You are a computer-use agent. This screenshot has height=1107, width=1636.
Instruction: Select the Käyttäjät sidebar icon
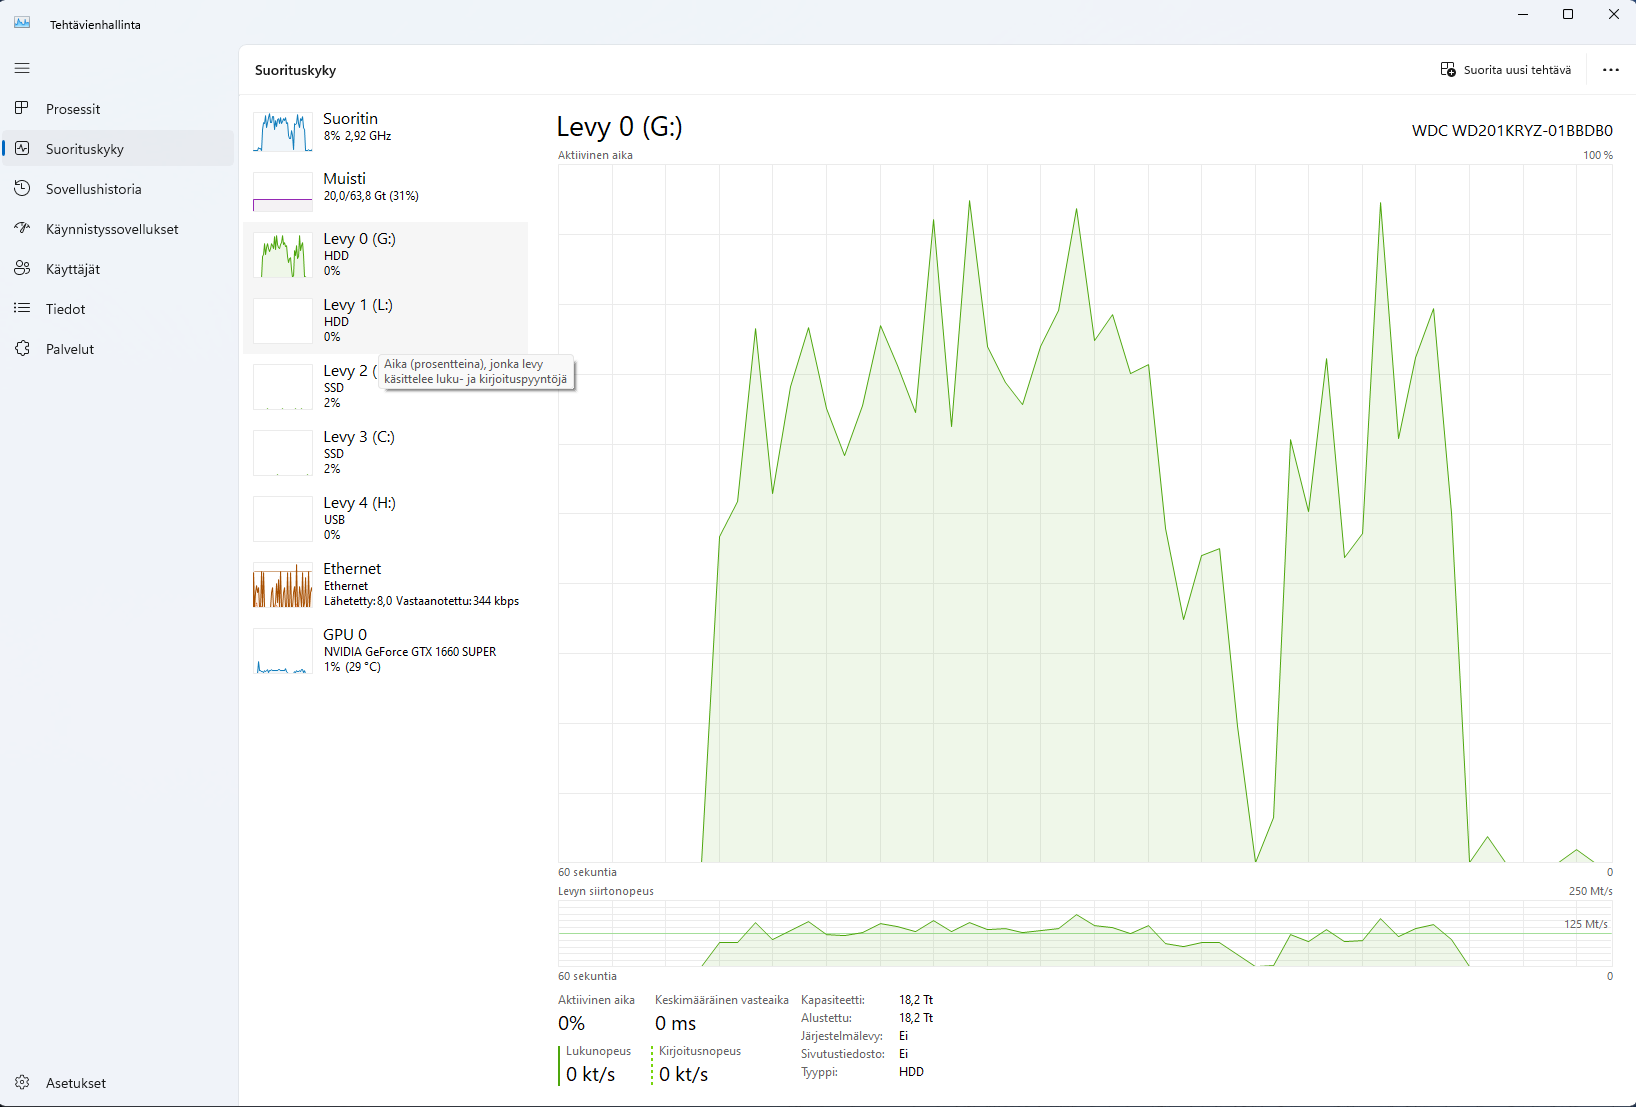(22, 268)
